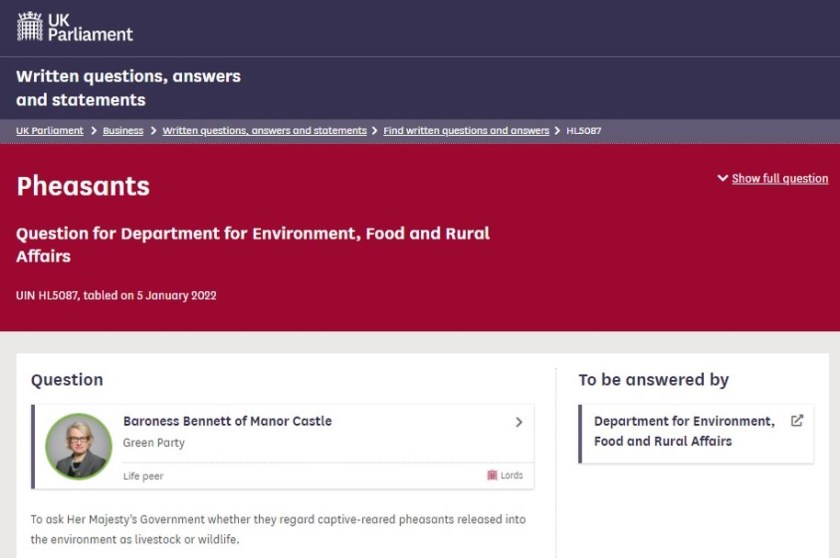Click the chevron after the Business breadcrumb
The height and width of the screenshot is (558, 840).
[x=153, y=131]
